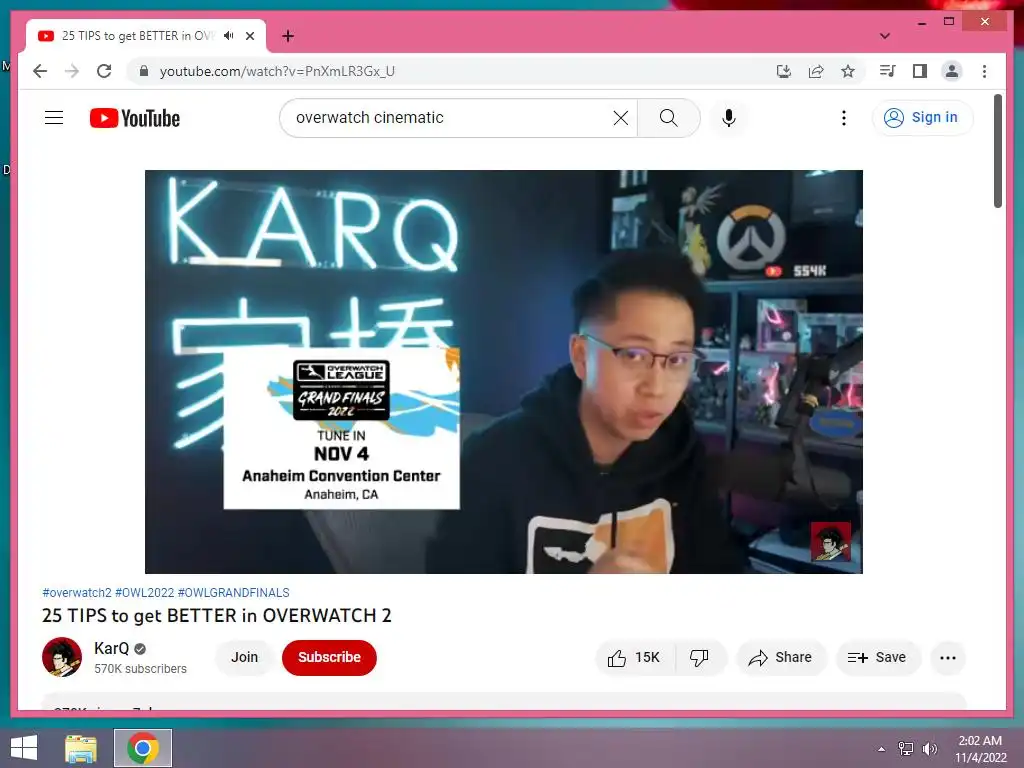1024x768 pixels.
Task: Reload the YouTube page
Action: pyautogui.click(x=104, y=71)
